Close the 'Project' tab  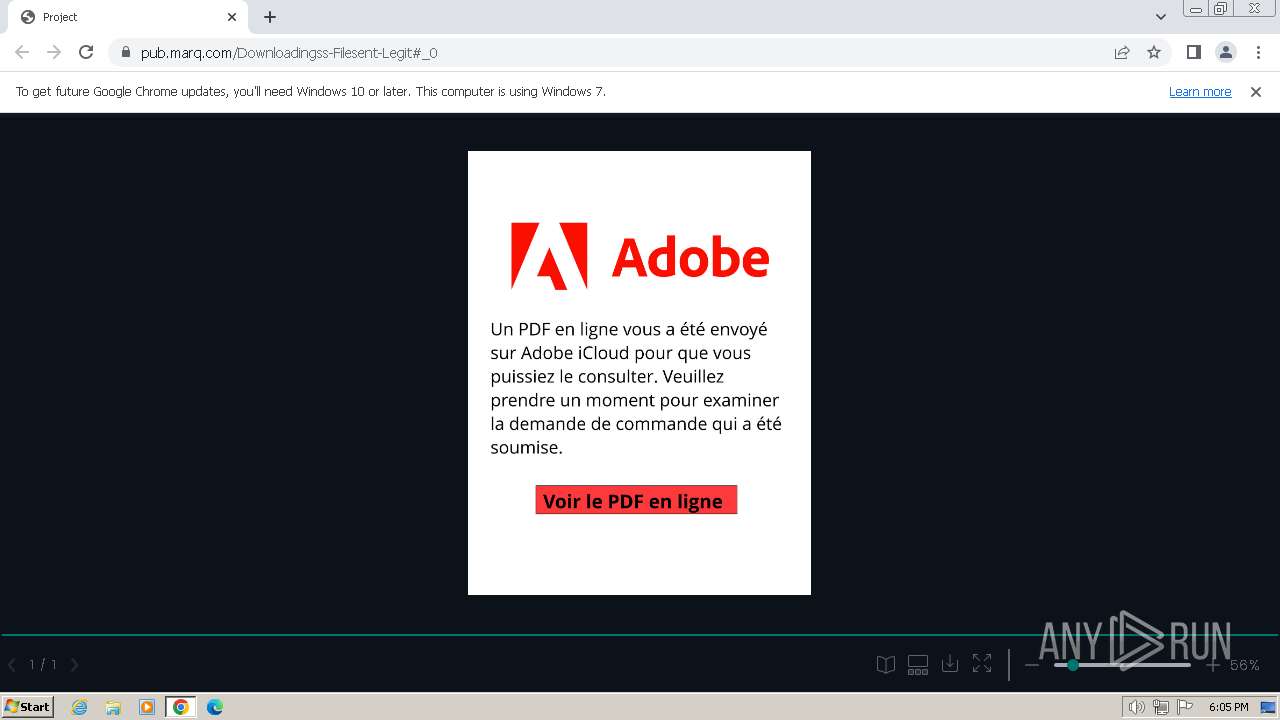click(232, 17)
